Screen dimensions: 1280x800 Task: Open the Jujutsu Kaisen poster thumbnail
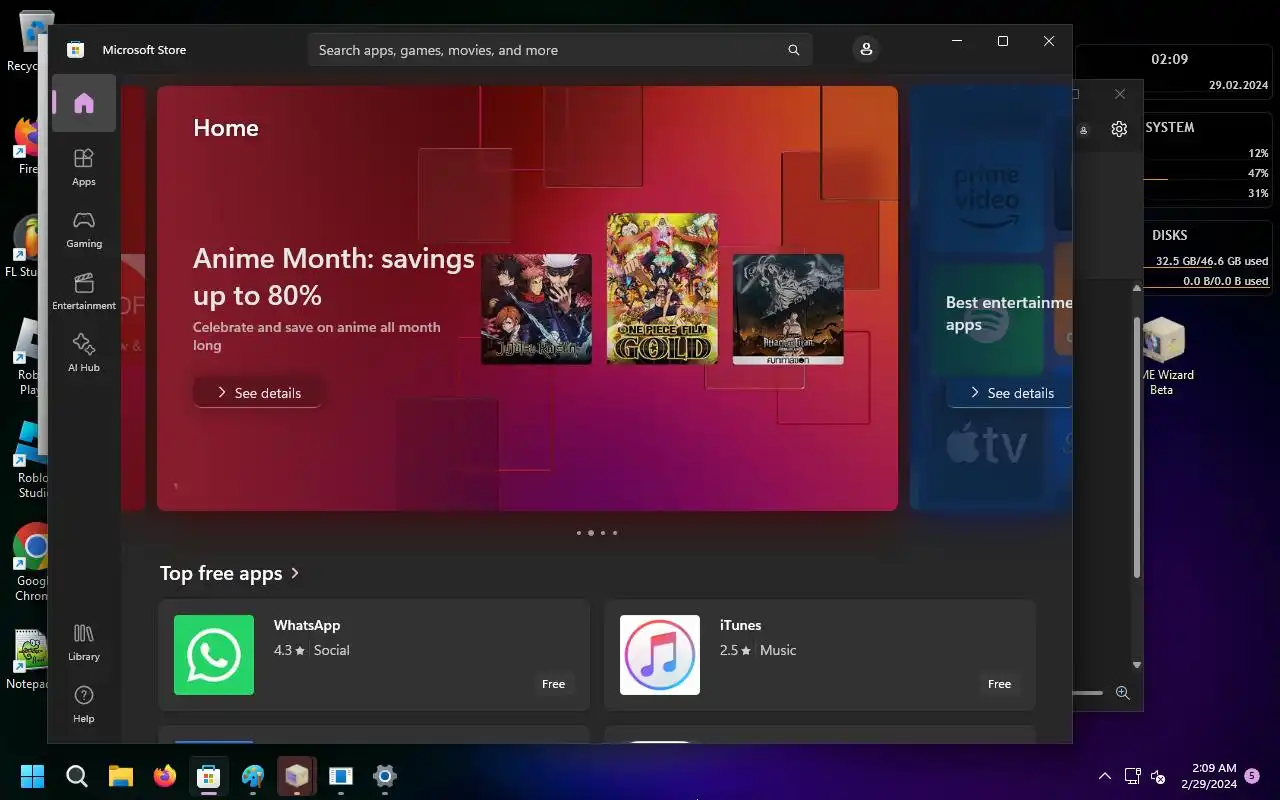536,309
